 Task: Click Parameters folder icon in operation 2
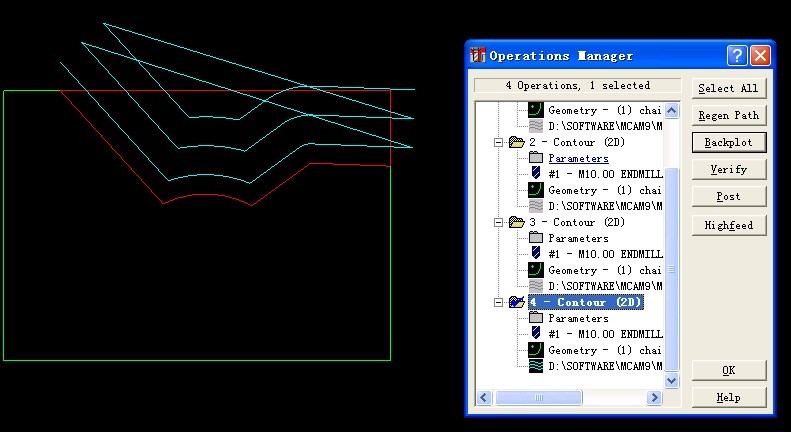pyautogui.click(x=536, y=158)
